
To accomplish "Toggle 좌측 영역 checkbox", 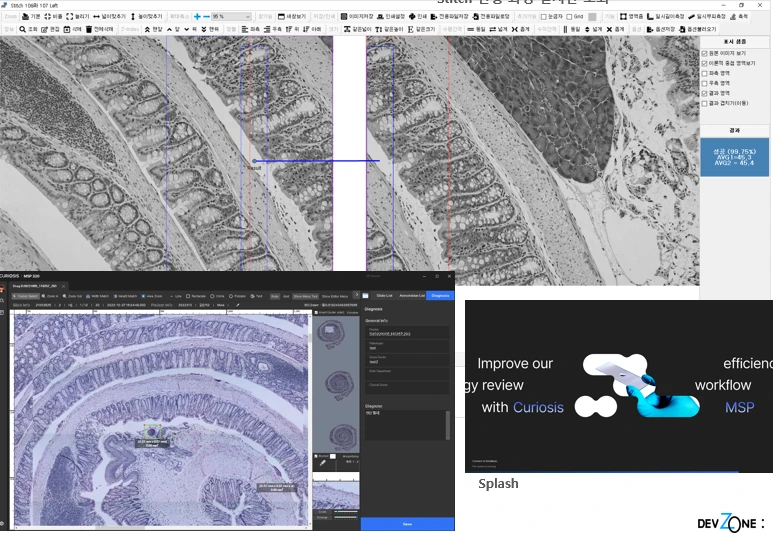I will click(704, 73).
